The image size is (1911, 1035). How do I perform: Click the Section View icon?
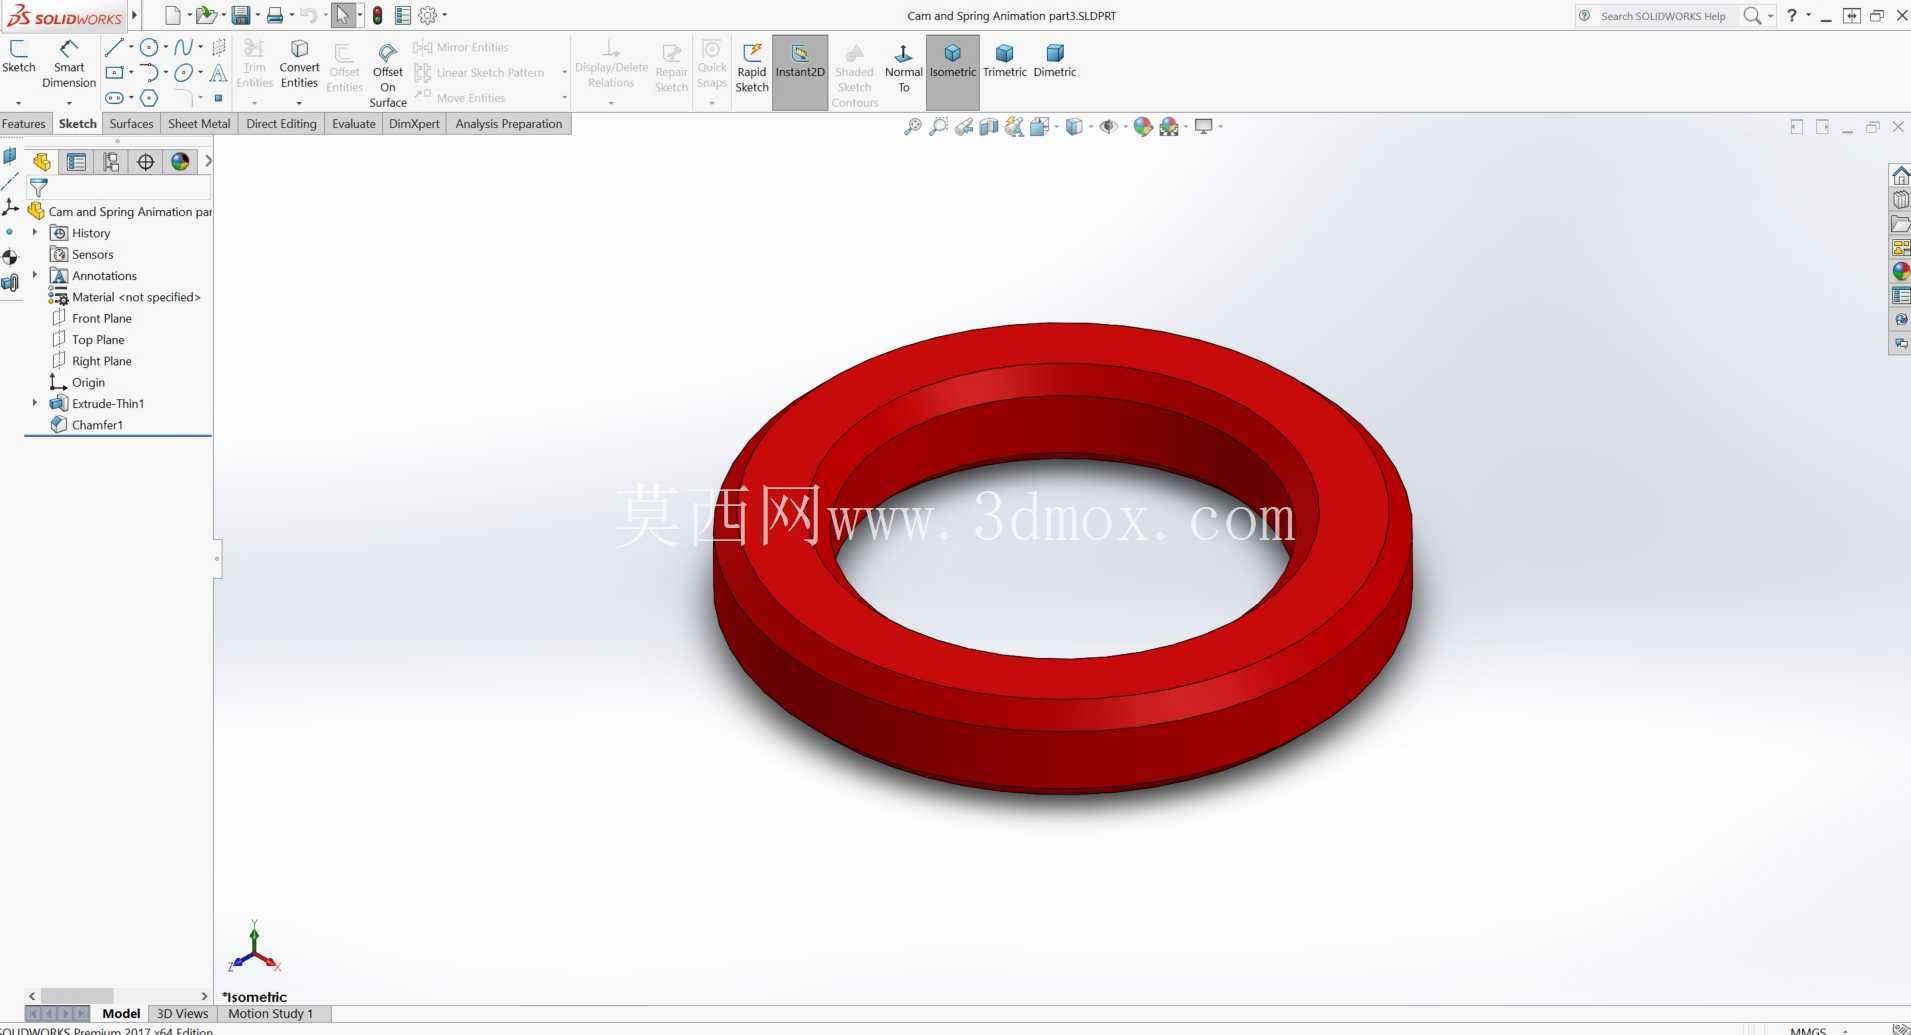tap(989, 127)
